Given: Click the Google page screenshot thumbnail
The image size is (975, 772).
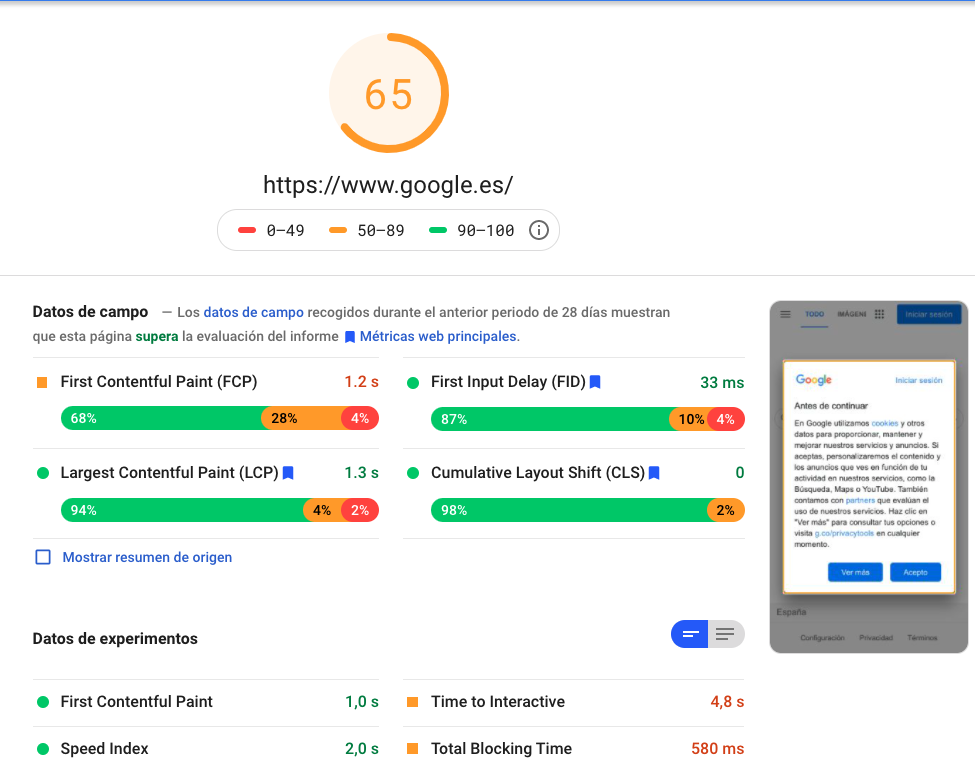Looking at the screenshot, I should pyautogui.click(x=869, y=477).
